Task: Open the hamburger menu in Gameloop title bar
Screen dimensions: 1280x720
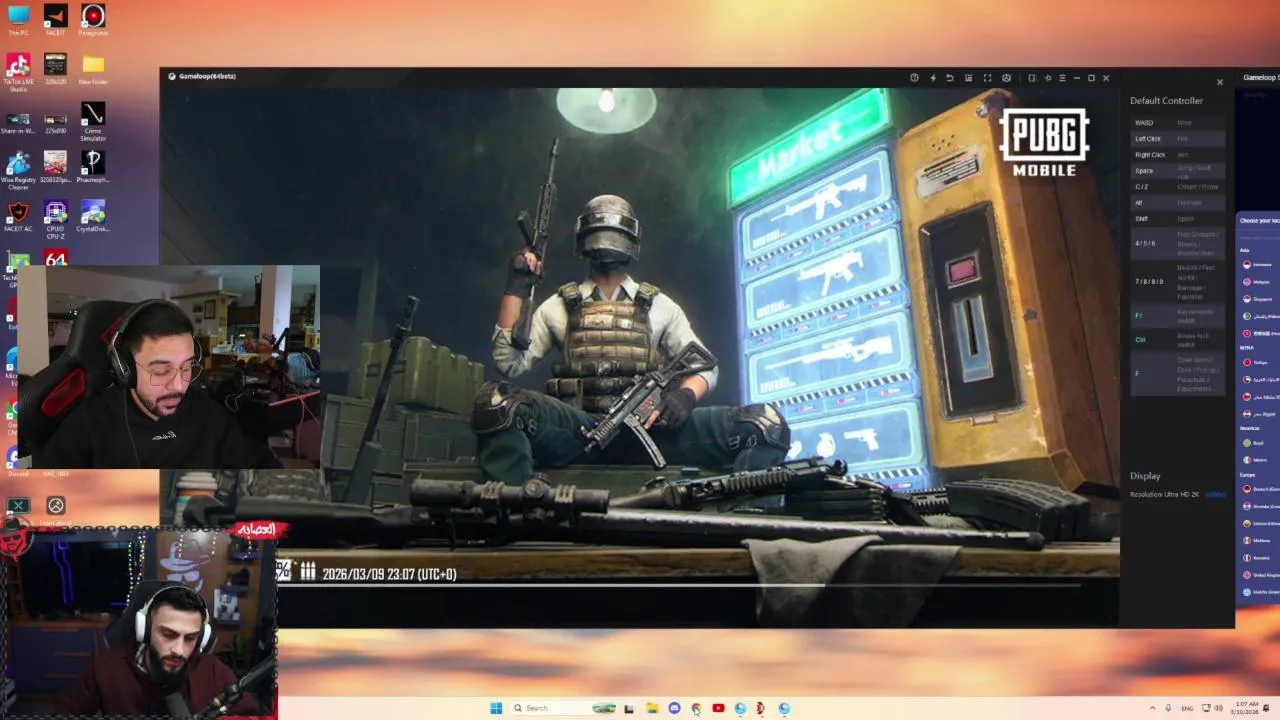Action: tap(1062, 78)
